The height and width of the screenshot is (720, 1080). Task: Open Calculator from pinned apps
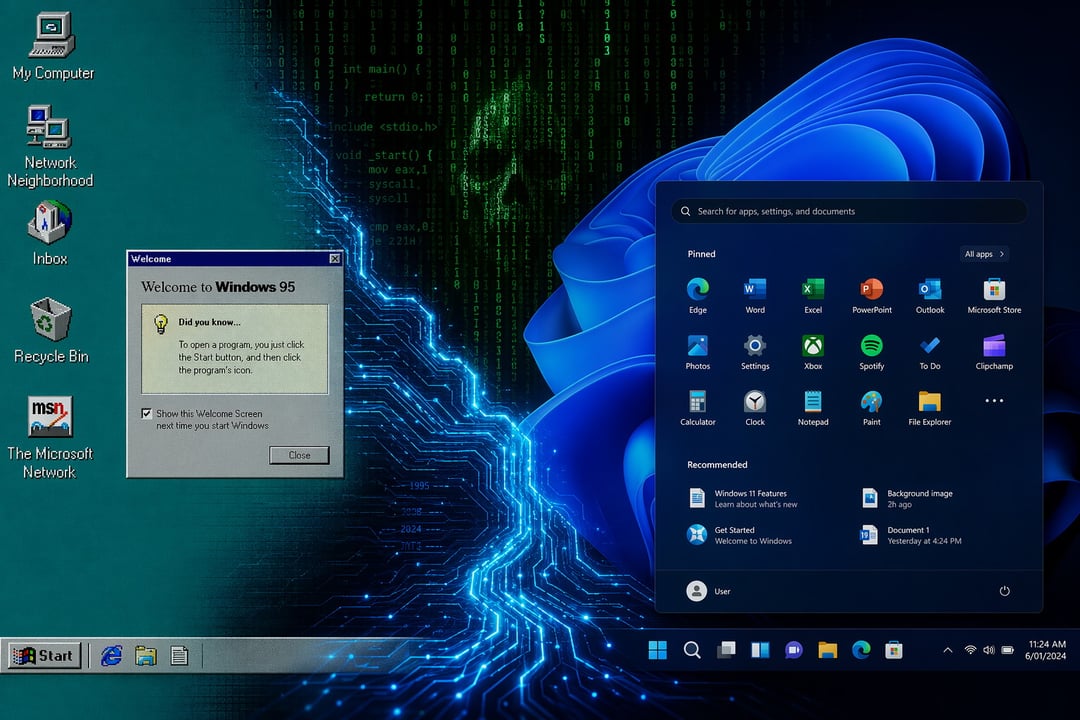pos(698,408)
